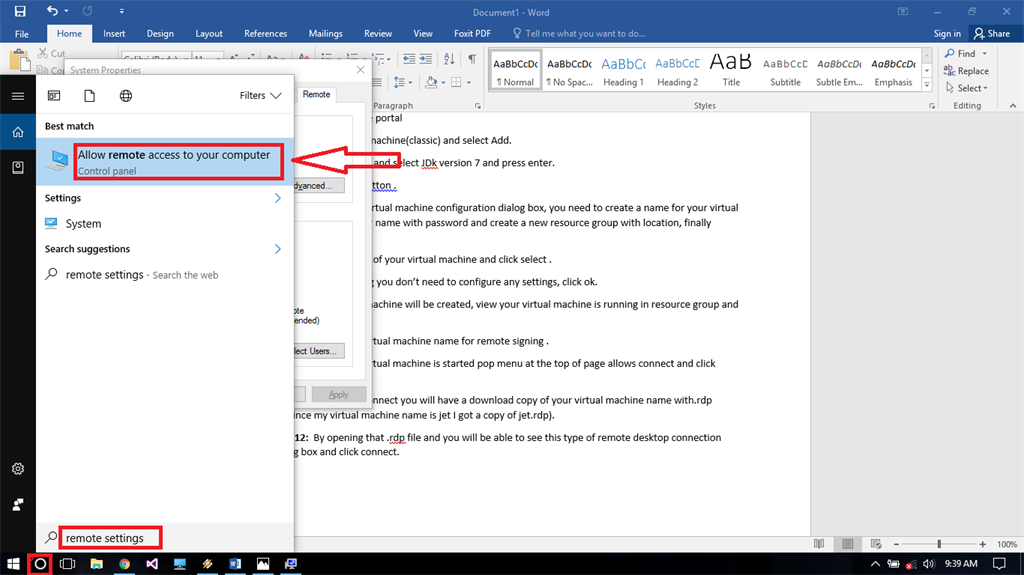
Task: Filter search results by Apps icon
Action: [54, 96]
